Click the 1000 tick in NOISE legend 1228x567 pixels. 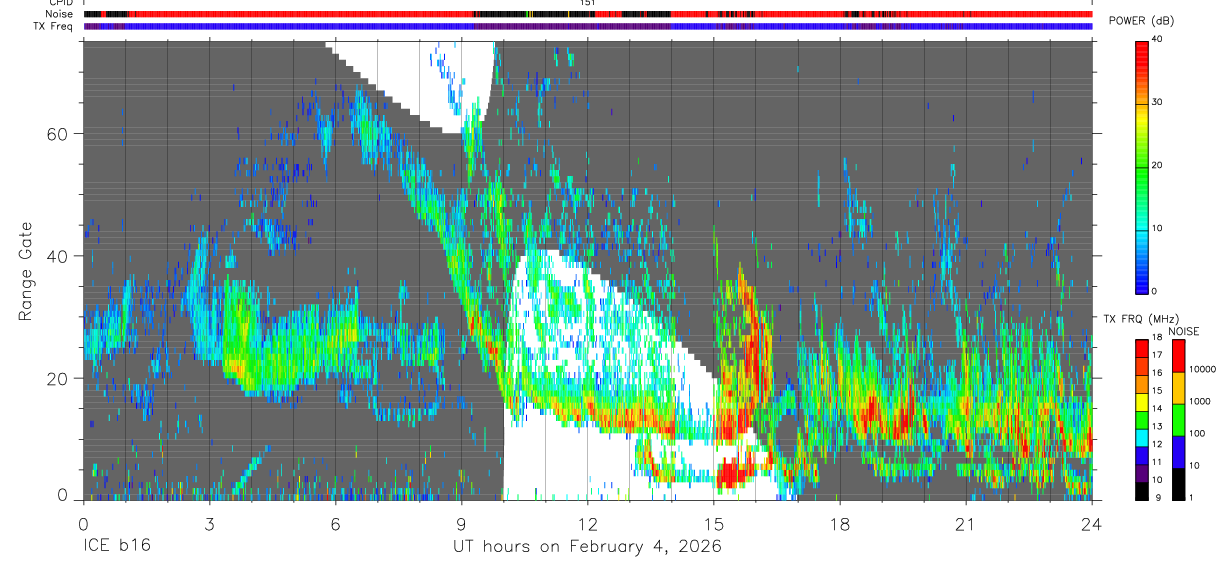pyautogui.click(x=1199, y=401)
